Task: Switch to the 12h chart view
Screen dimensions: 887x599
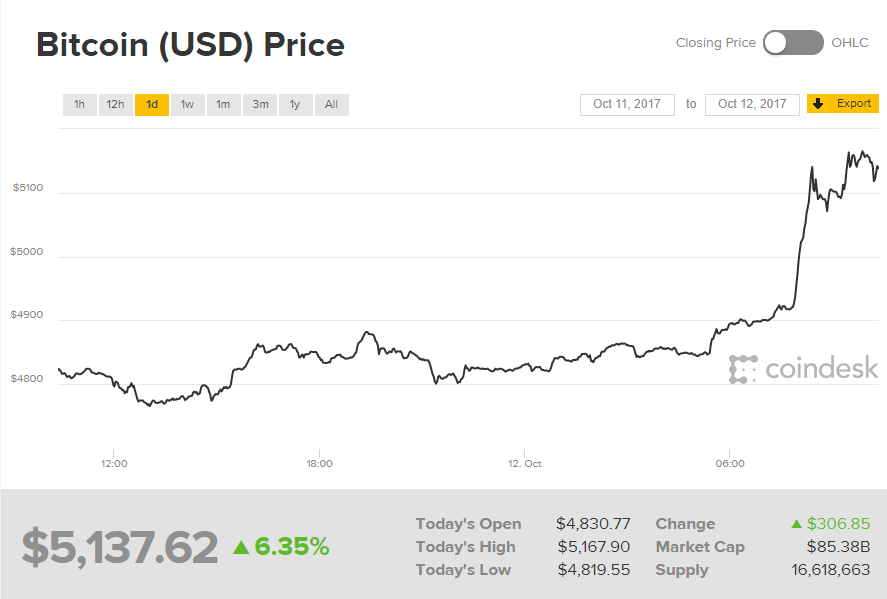Action: click(115, 104)
